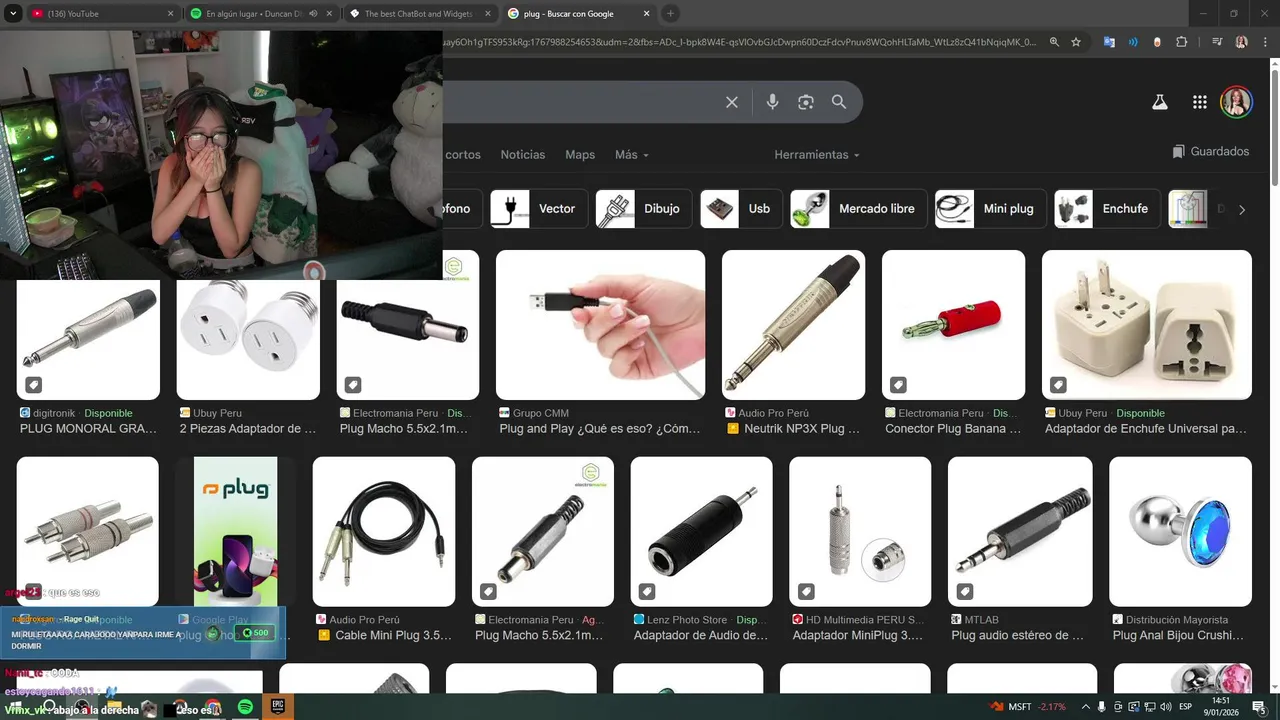Open the MSFT stock widget

[x=1029, y=707]
